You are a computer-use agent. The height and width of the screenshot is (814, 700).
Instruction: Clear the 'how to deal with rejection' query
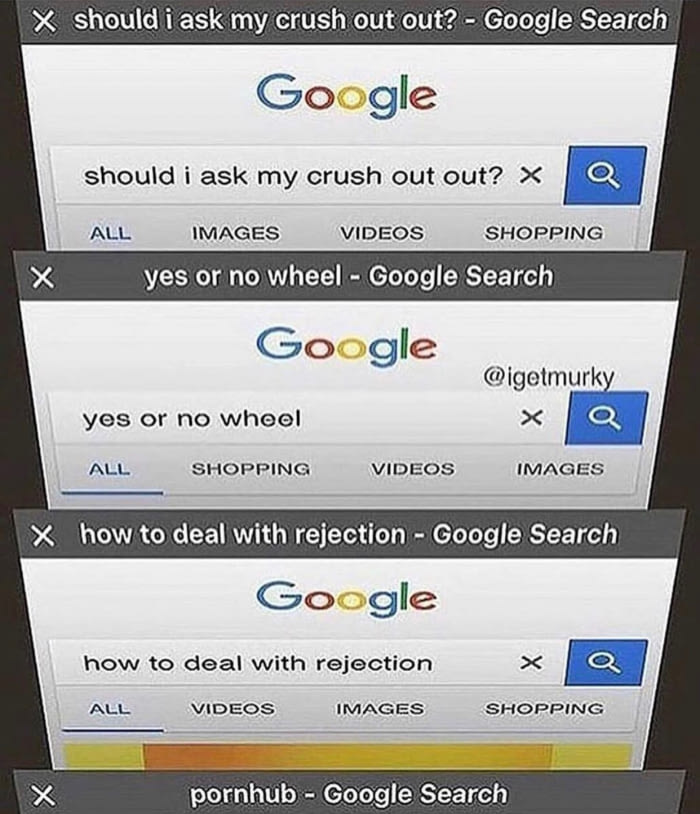[x=532, y=662]
